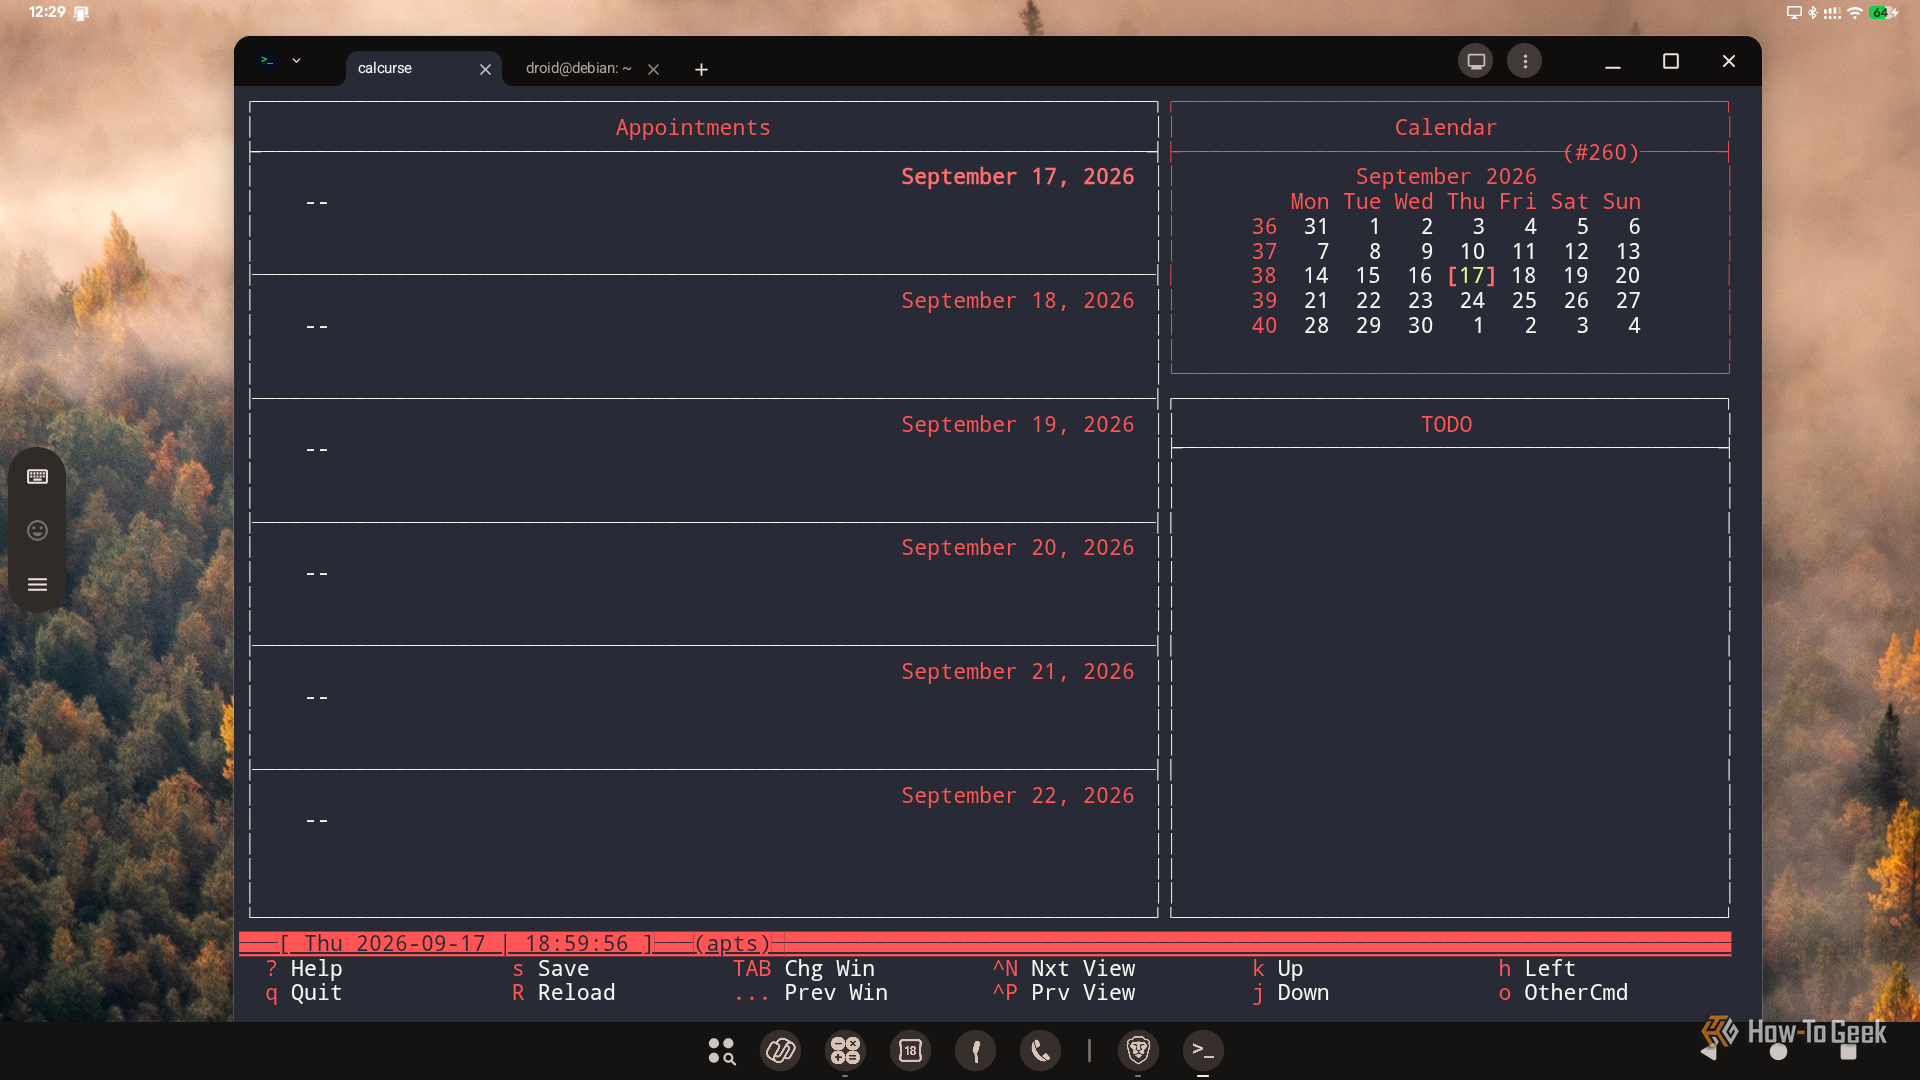Click the desktop mode icon in status bar
This screenshot has width=1920, height=1080.
[x=1794, y=13]
